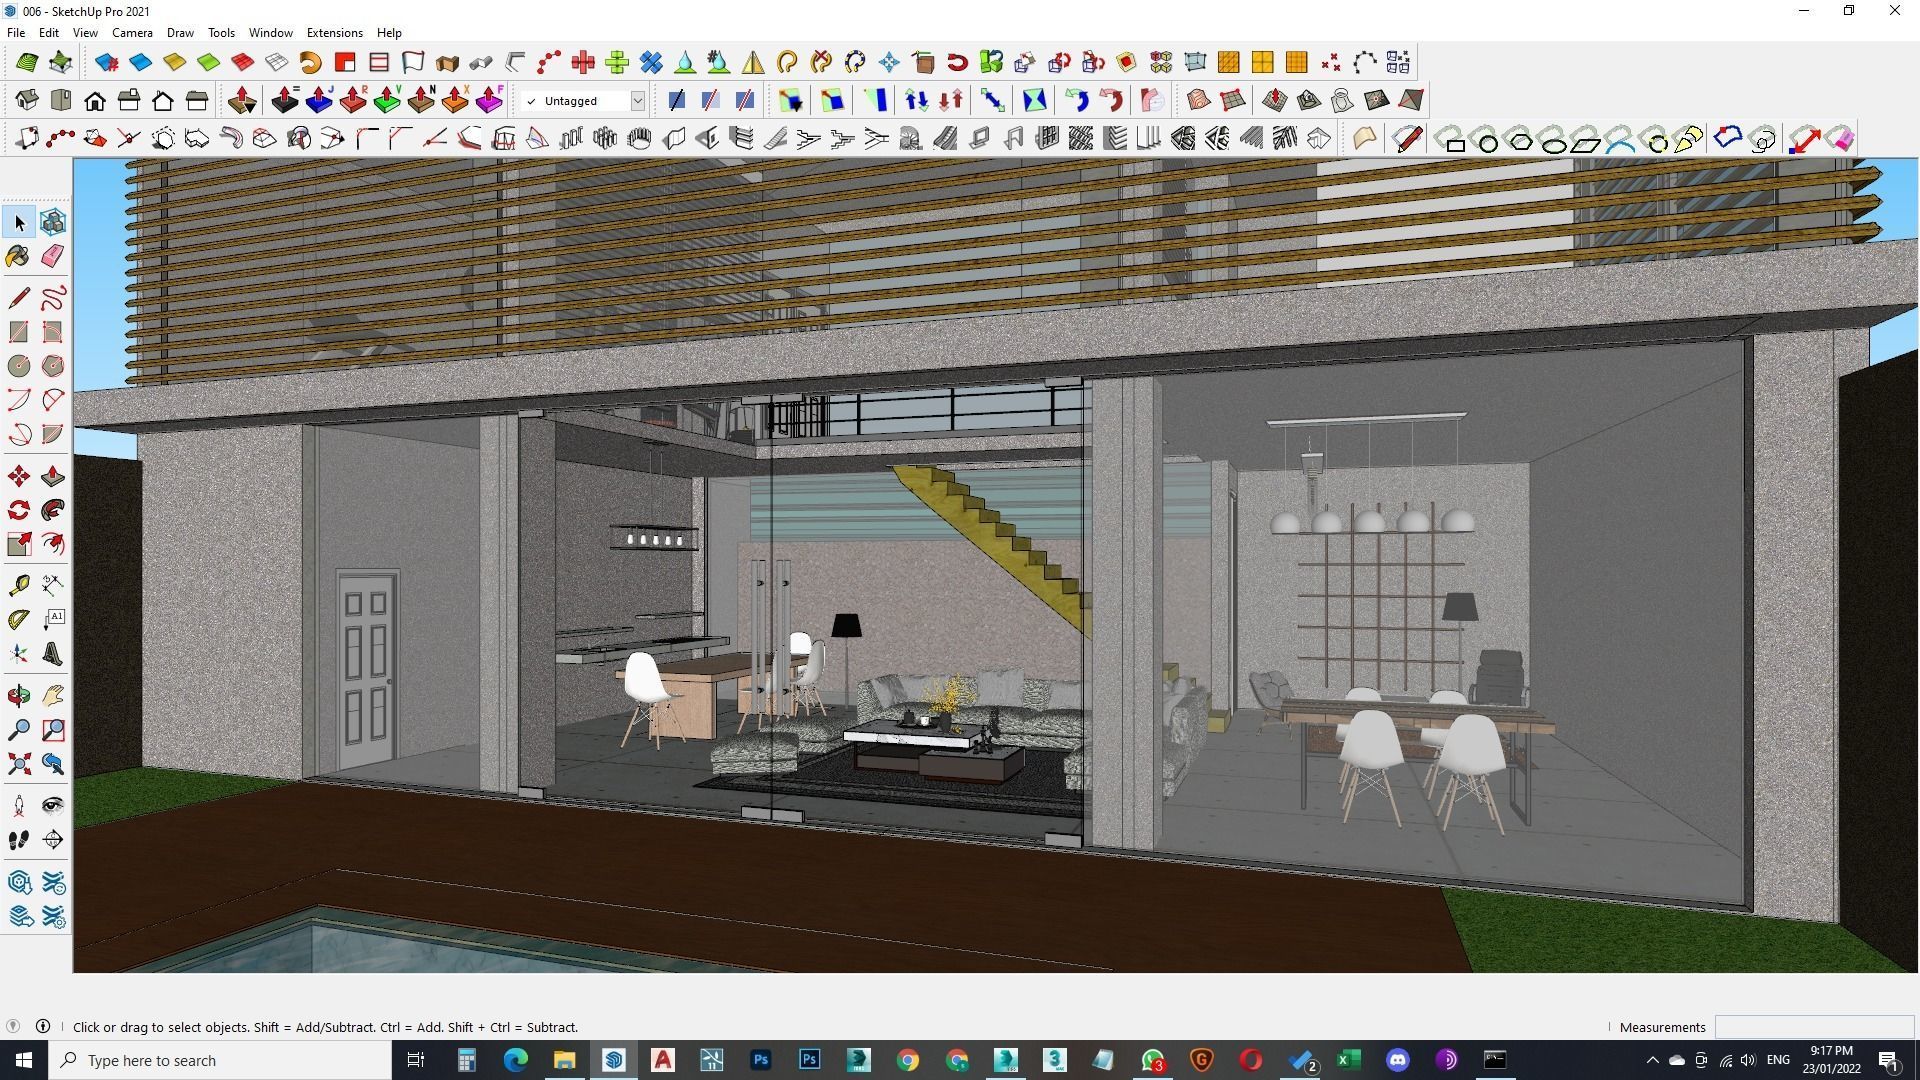Click the ENG language indicator

(x=1778, y=1060)
